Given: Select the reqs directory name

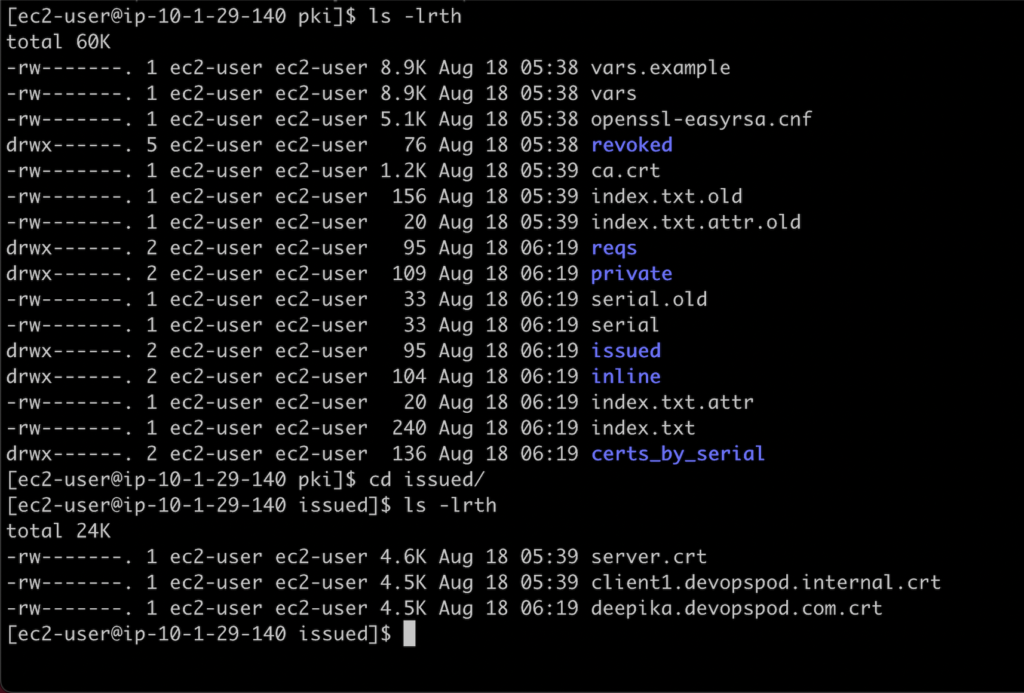Looking at the screenshot, I should click(614, 248).
